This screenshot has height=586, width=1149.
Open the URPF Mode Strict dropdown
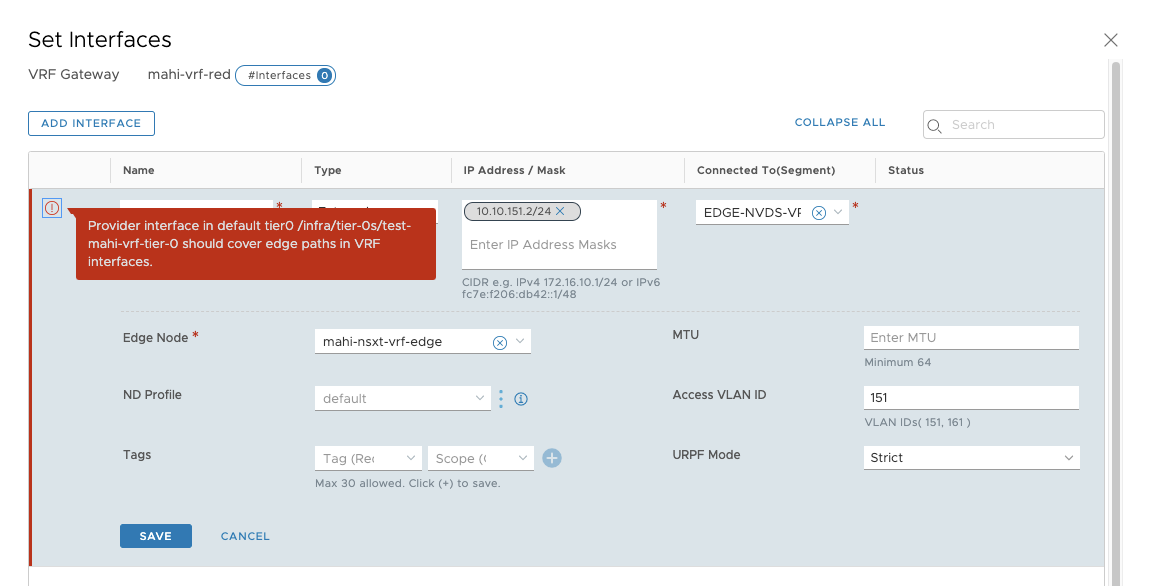point(972,458)
